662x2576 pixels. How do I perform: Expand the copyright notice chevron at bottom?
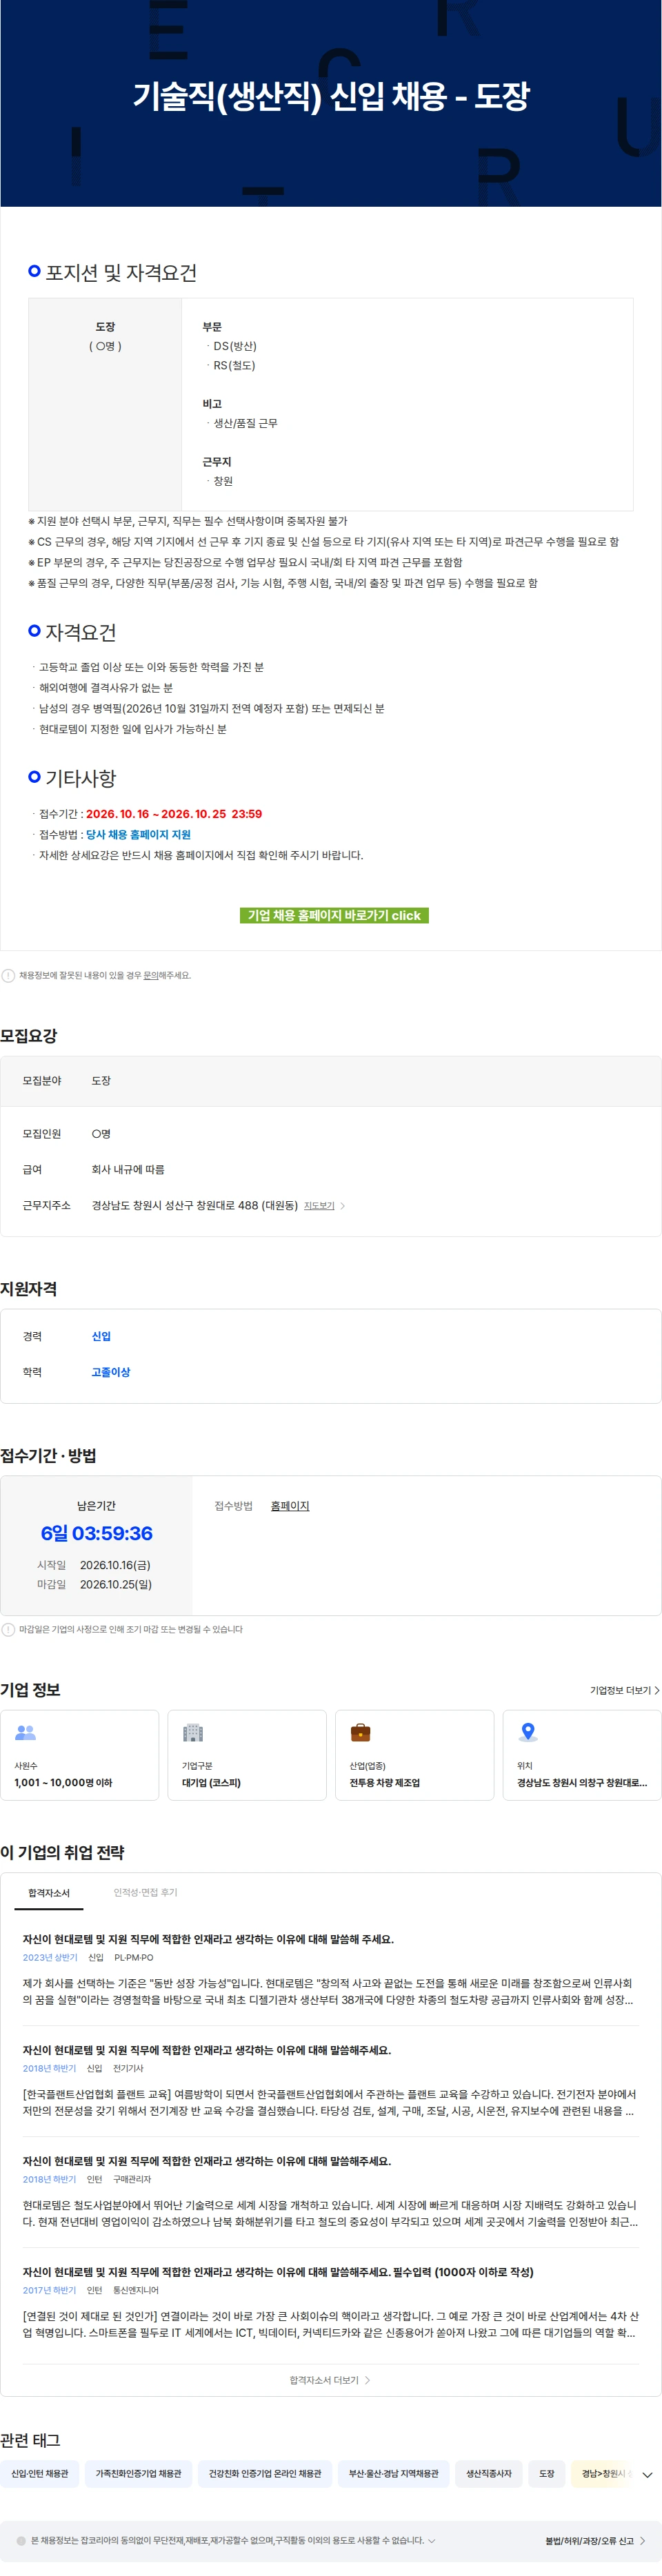432,2540
